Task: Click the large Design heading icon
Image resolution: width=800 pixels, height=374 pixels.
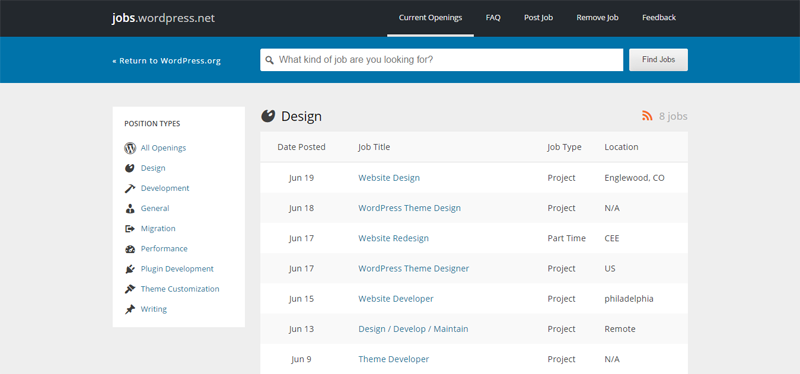Action: (x=268, y=116)
